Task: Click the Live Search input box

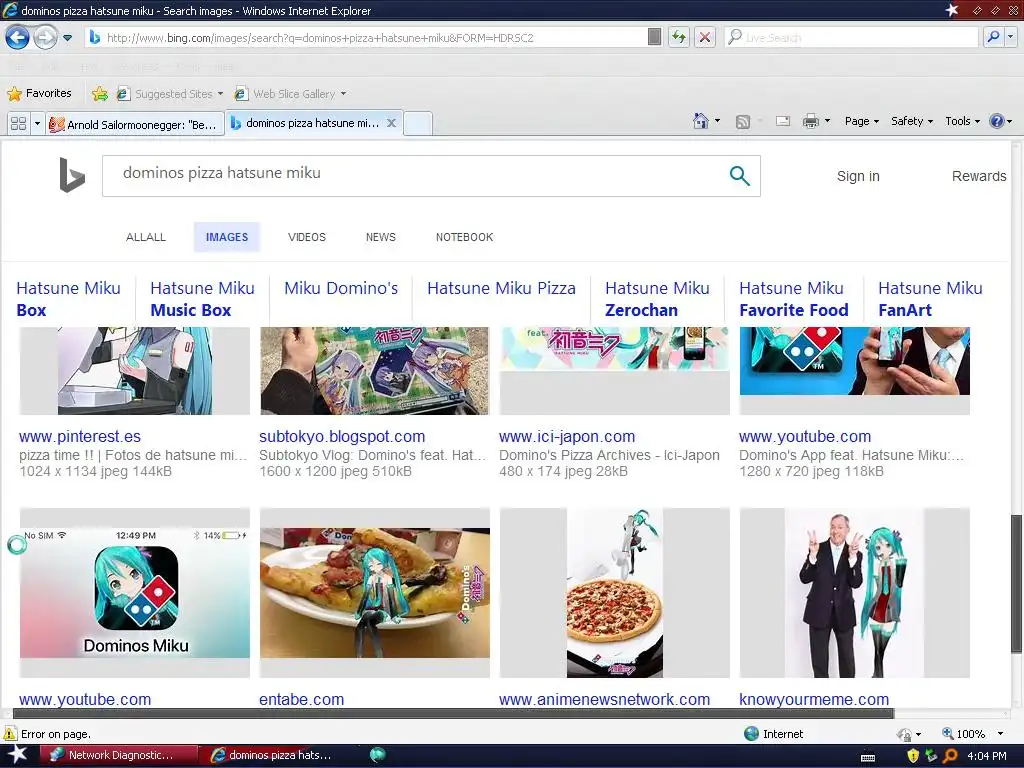Action: (852, 38)
